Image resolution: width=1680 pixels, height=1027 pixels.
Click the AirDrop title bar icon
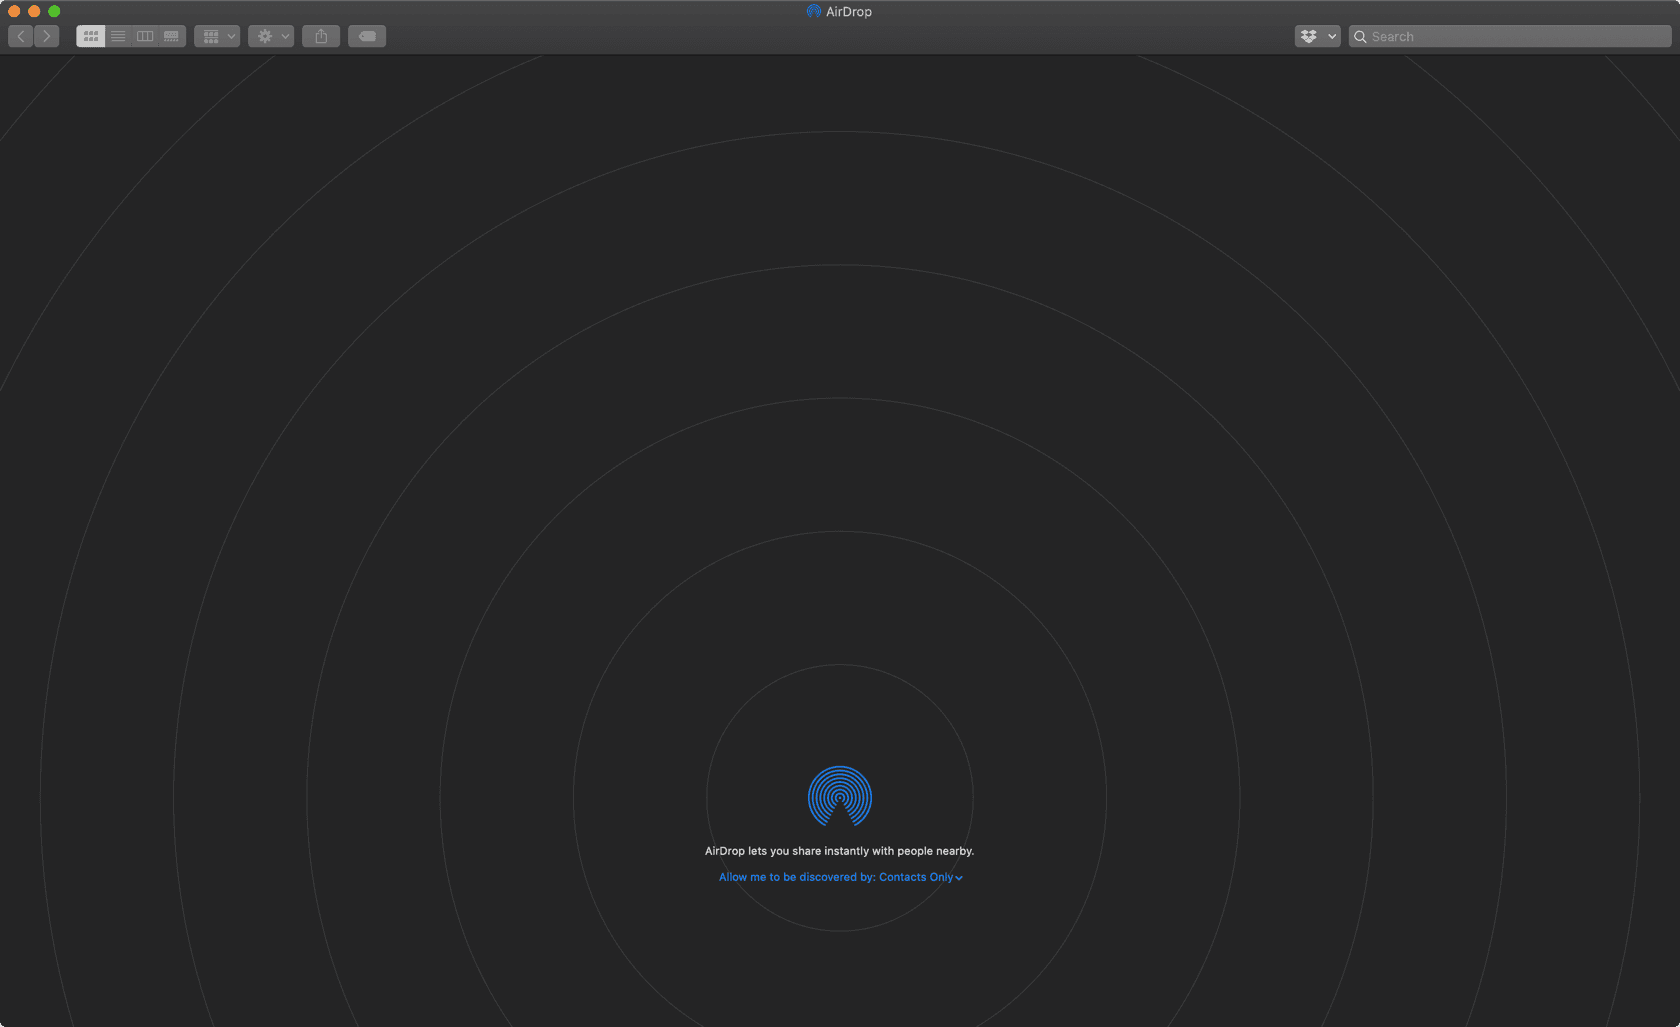[814, 11]
